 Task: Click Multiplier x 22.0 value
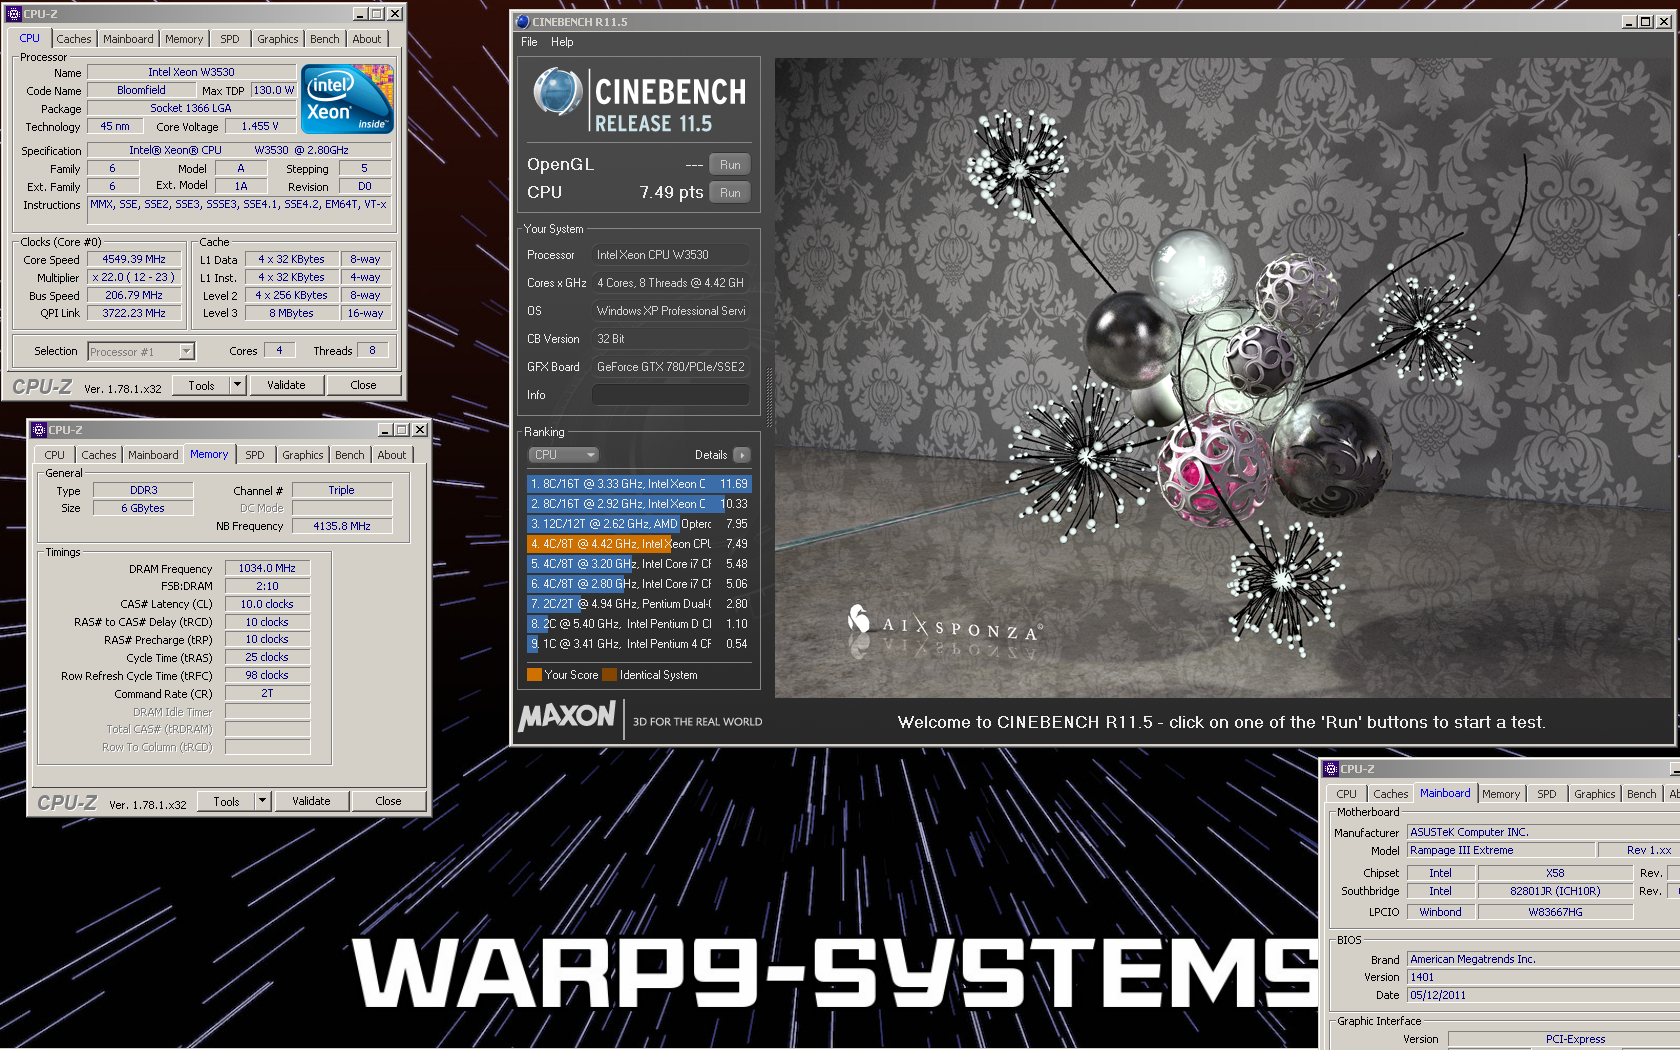(x=134, y=277)
